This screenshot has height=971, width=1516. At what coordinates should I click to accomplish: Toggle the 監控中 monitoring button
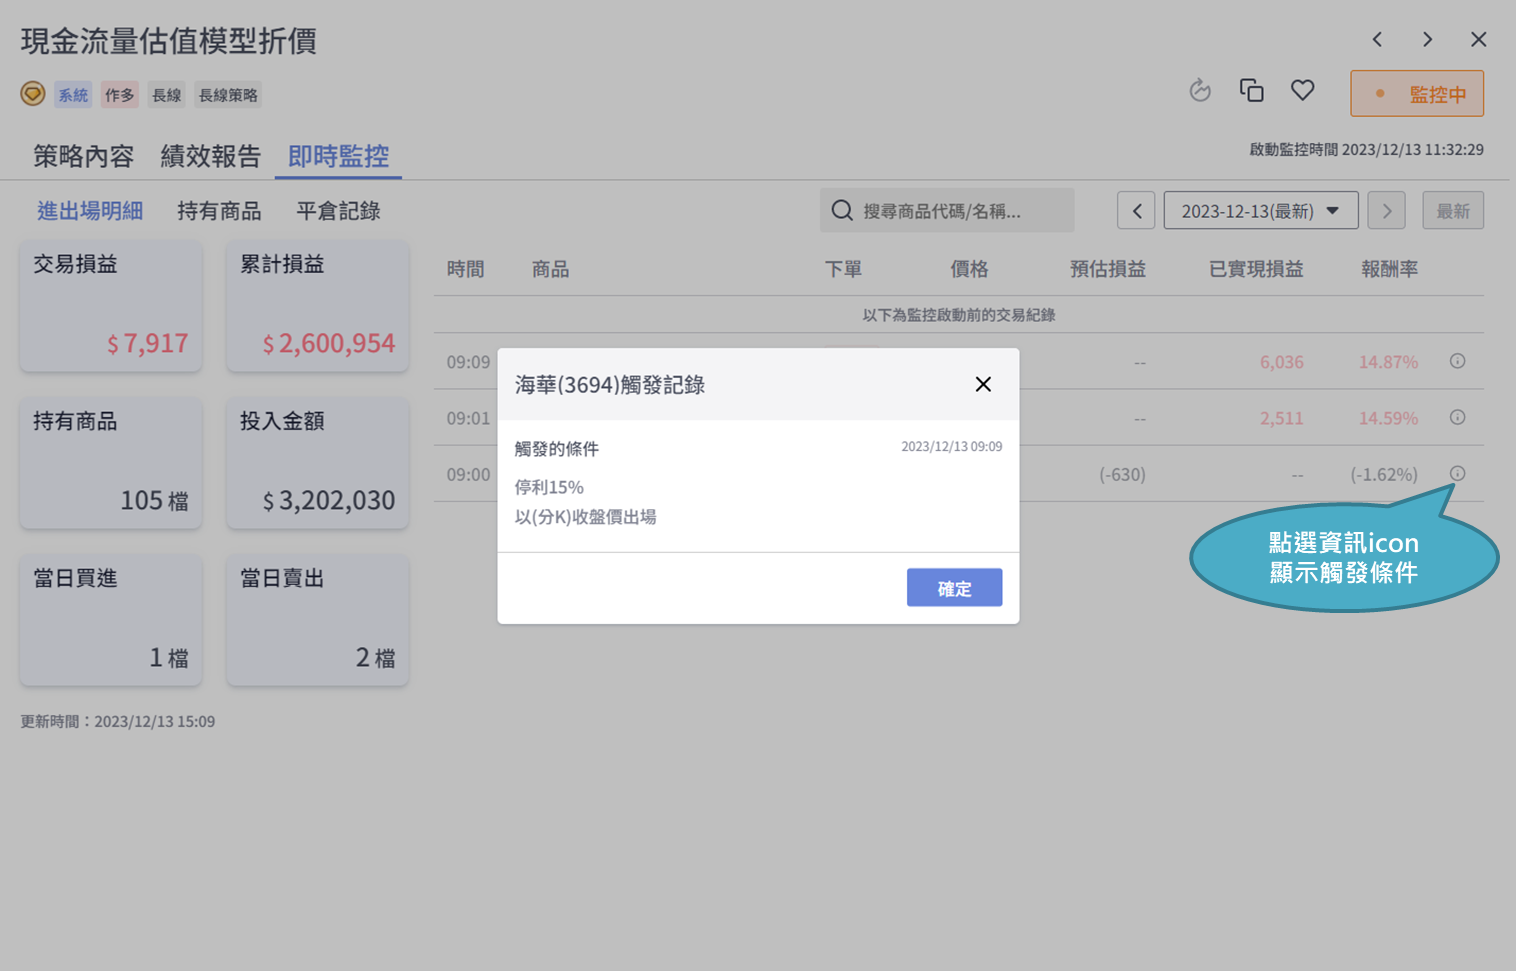(1416, 94)
